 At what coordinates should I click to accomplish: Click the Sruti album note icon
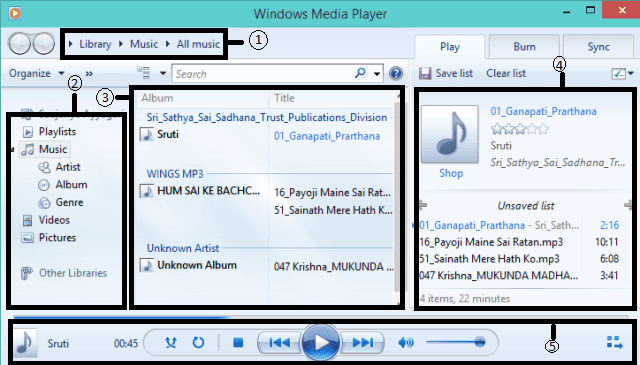click(146, 134)
